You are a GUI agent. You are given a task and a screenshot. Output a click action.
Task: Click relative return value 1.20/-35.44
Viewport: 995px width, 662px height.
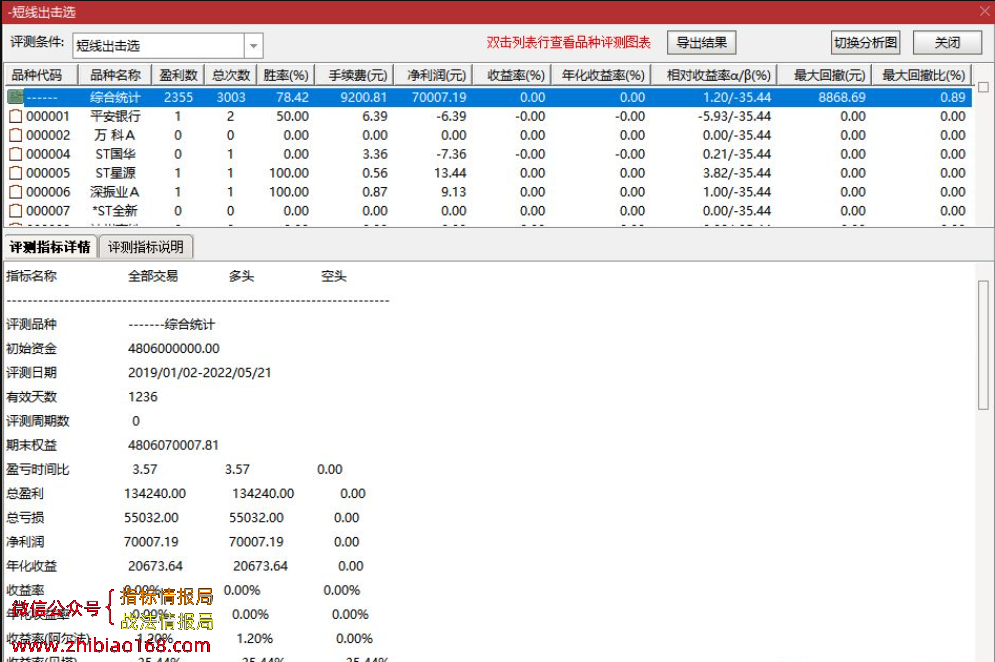[x=737, y=97]
